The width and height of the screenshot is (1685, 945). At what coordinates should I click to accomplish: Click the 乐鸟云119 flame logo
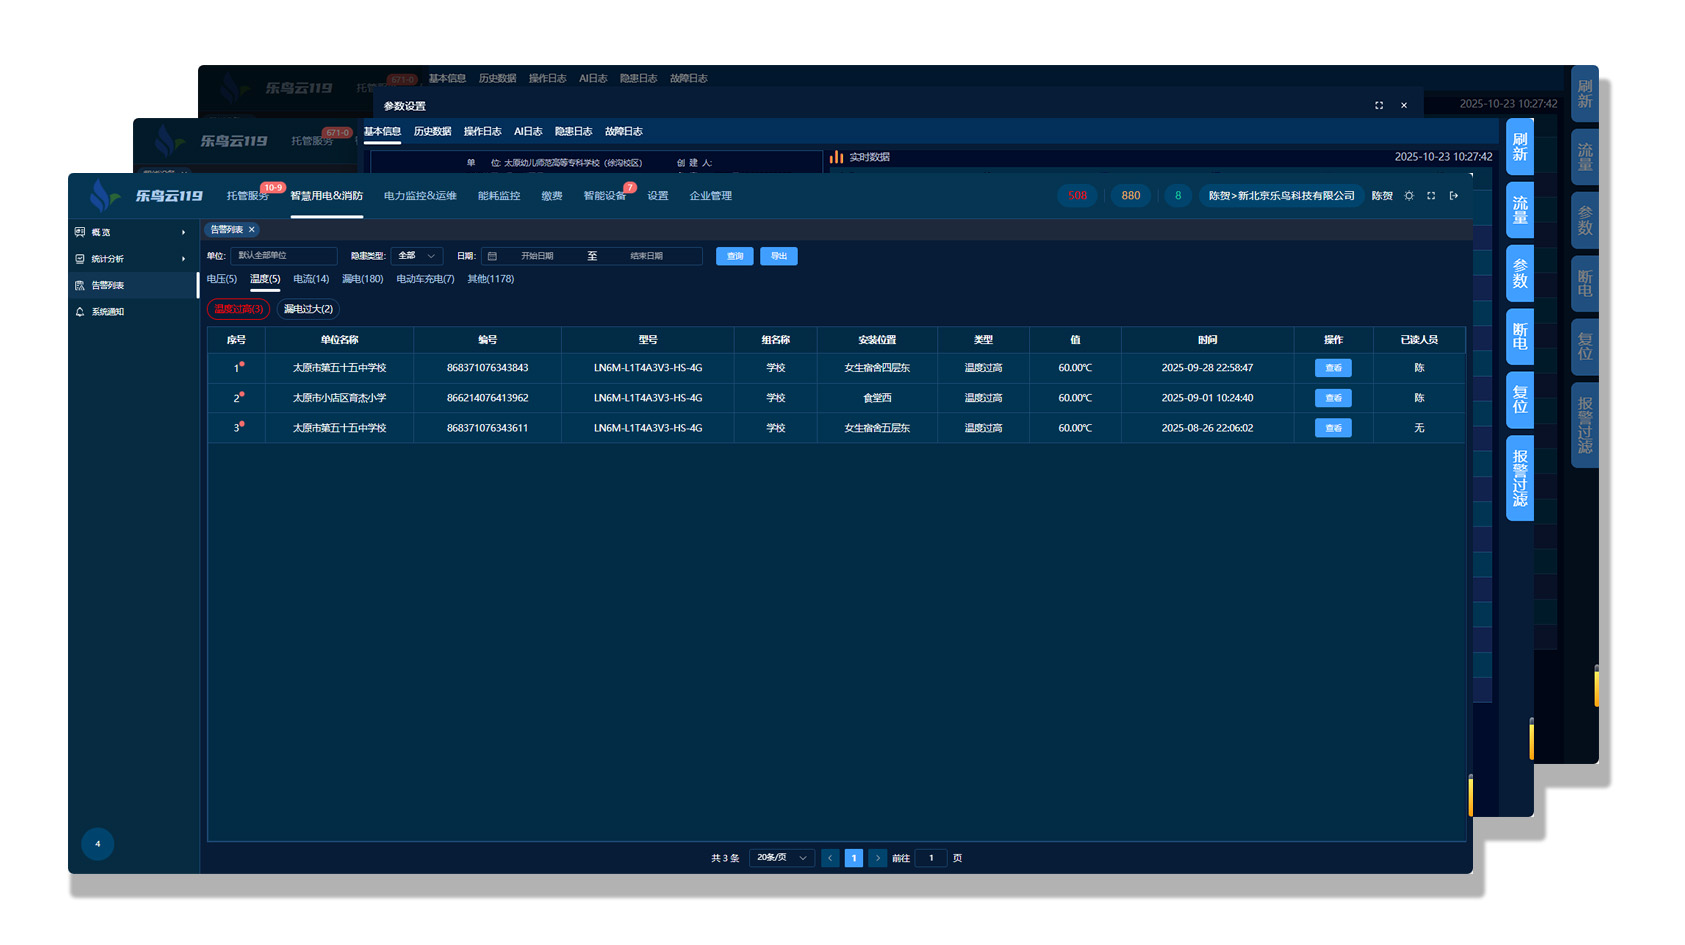102,196
